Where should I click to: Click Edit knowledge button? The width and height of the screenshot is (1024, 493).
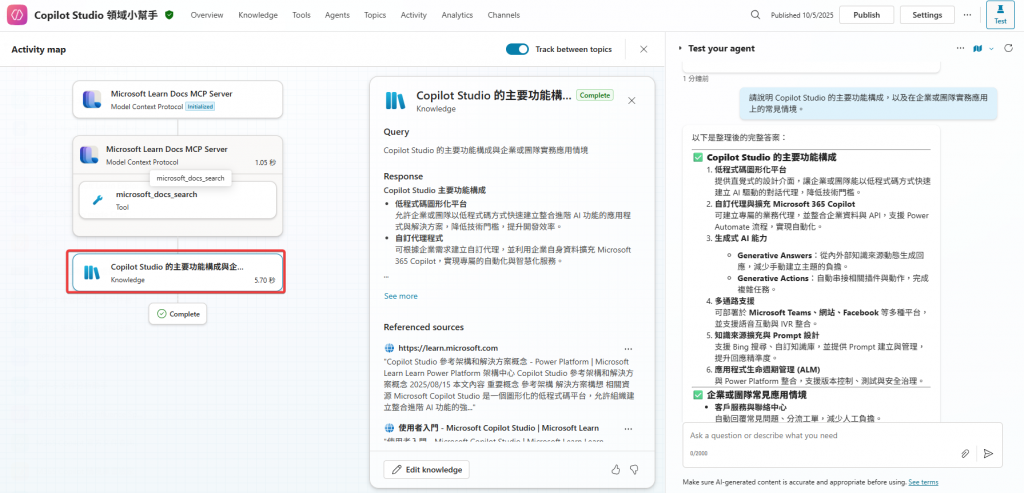[x=426, y=469]
